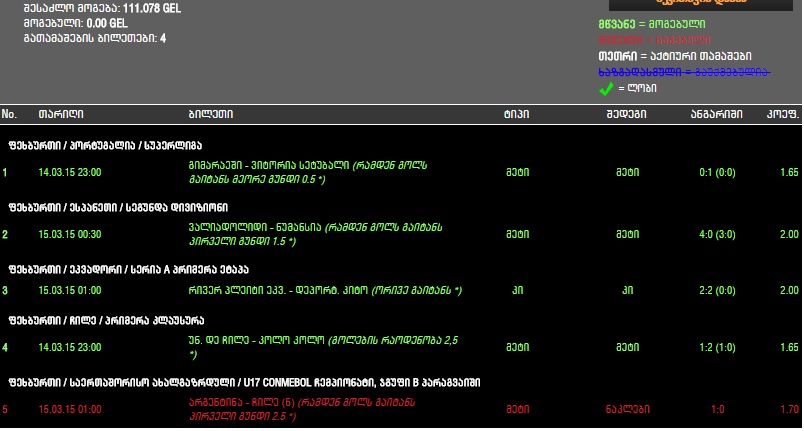Image resolution: width=804 pixels, height=431 pixels.
Task: Click the score "1:2 (1:0)"
Action: 717,347
